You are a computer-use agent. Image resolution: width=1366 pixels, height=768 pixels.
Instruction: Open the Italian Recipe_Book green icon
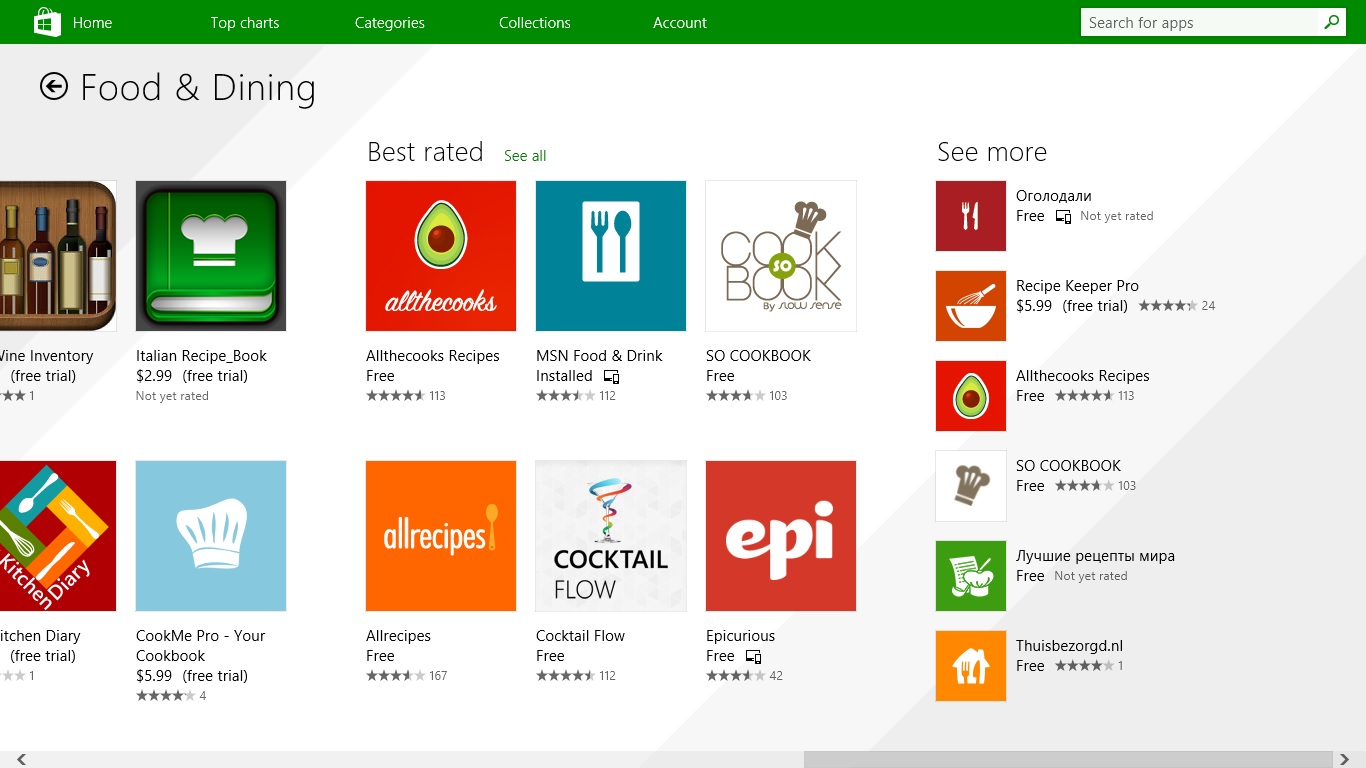coord(211,256)
